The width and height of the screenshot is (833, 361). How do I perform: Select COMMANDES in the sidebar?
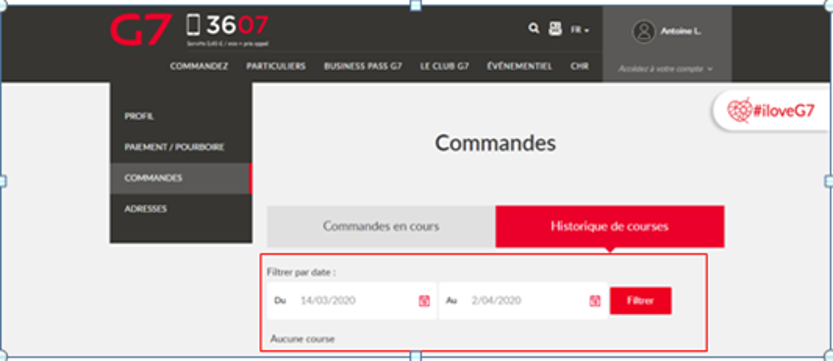tap(181, 178)
